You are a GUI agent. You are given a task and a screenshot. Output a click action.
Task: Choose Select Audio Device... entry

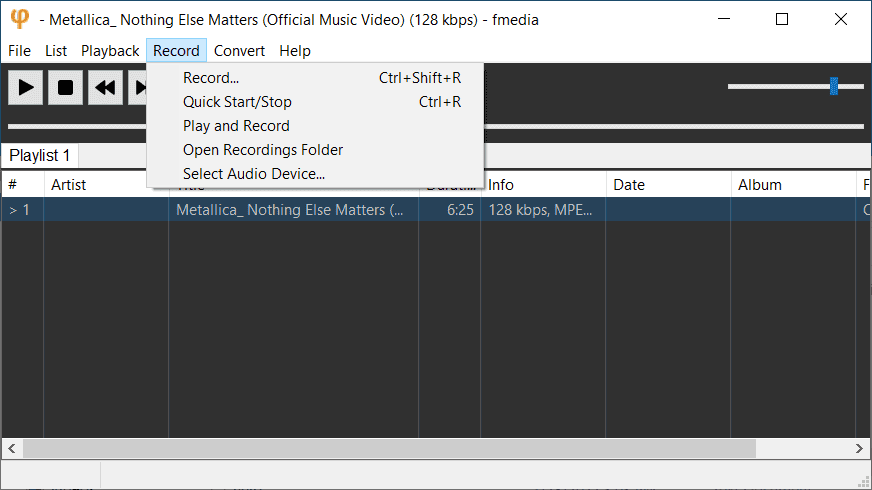[315, 174]
